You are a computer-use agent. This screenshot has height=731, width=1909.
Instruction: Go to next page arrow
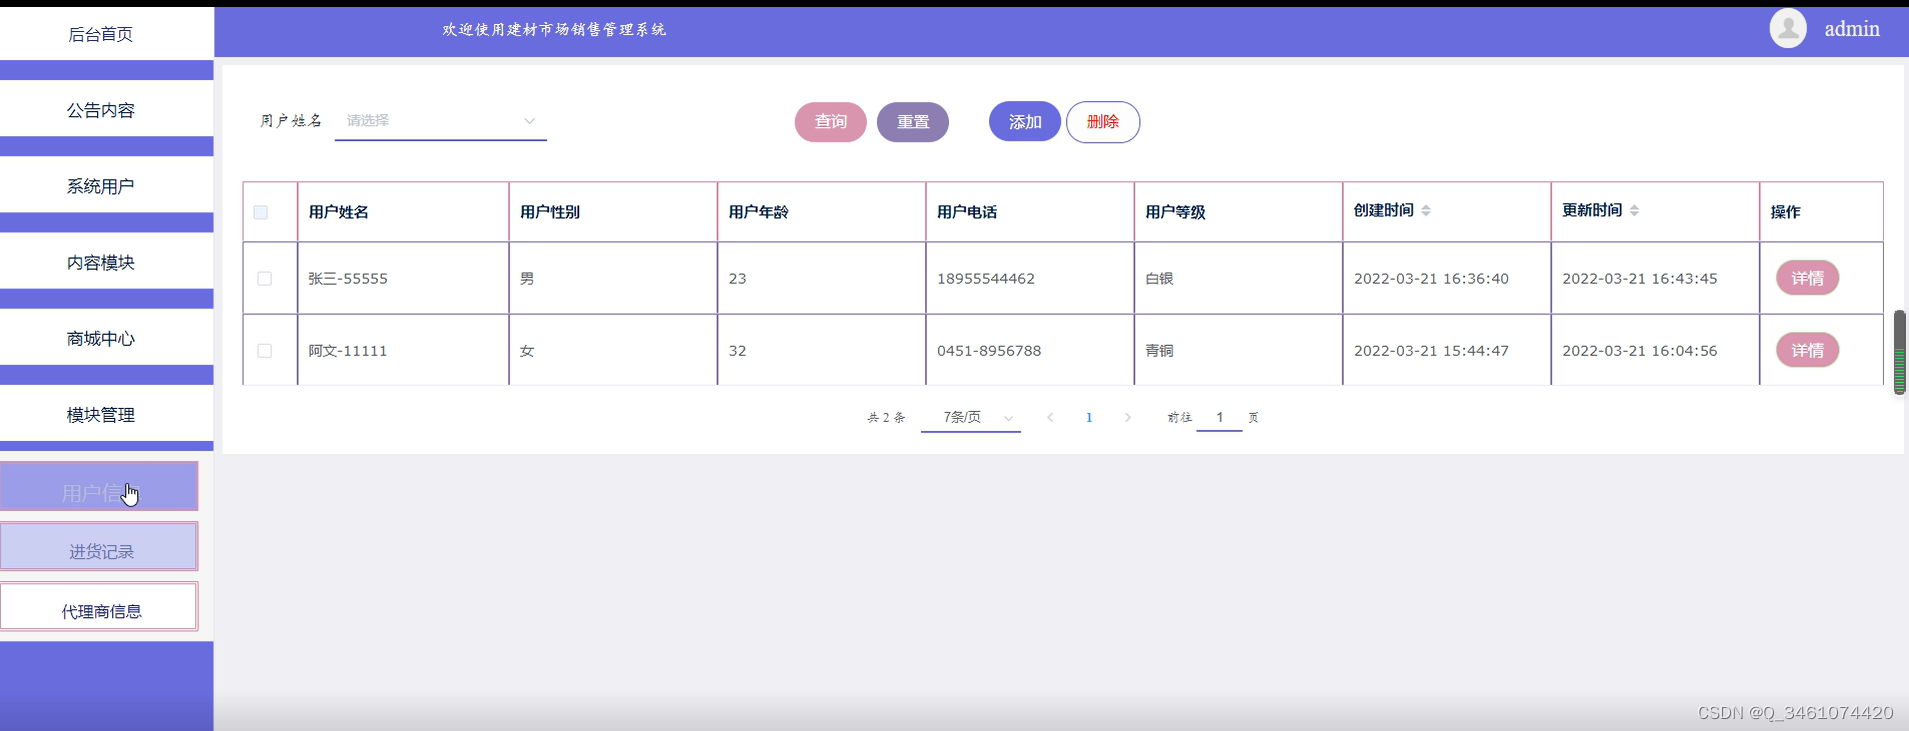click(x=1128, y=417)
